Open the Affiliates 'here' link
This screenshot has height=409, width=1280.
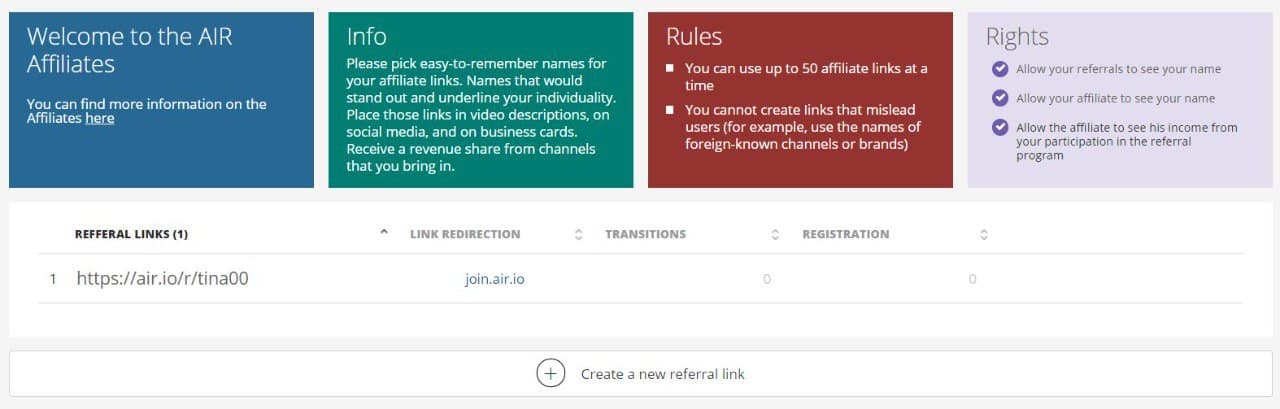(100, 118)
